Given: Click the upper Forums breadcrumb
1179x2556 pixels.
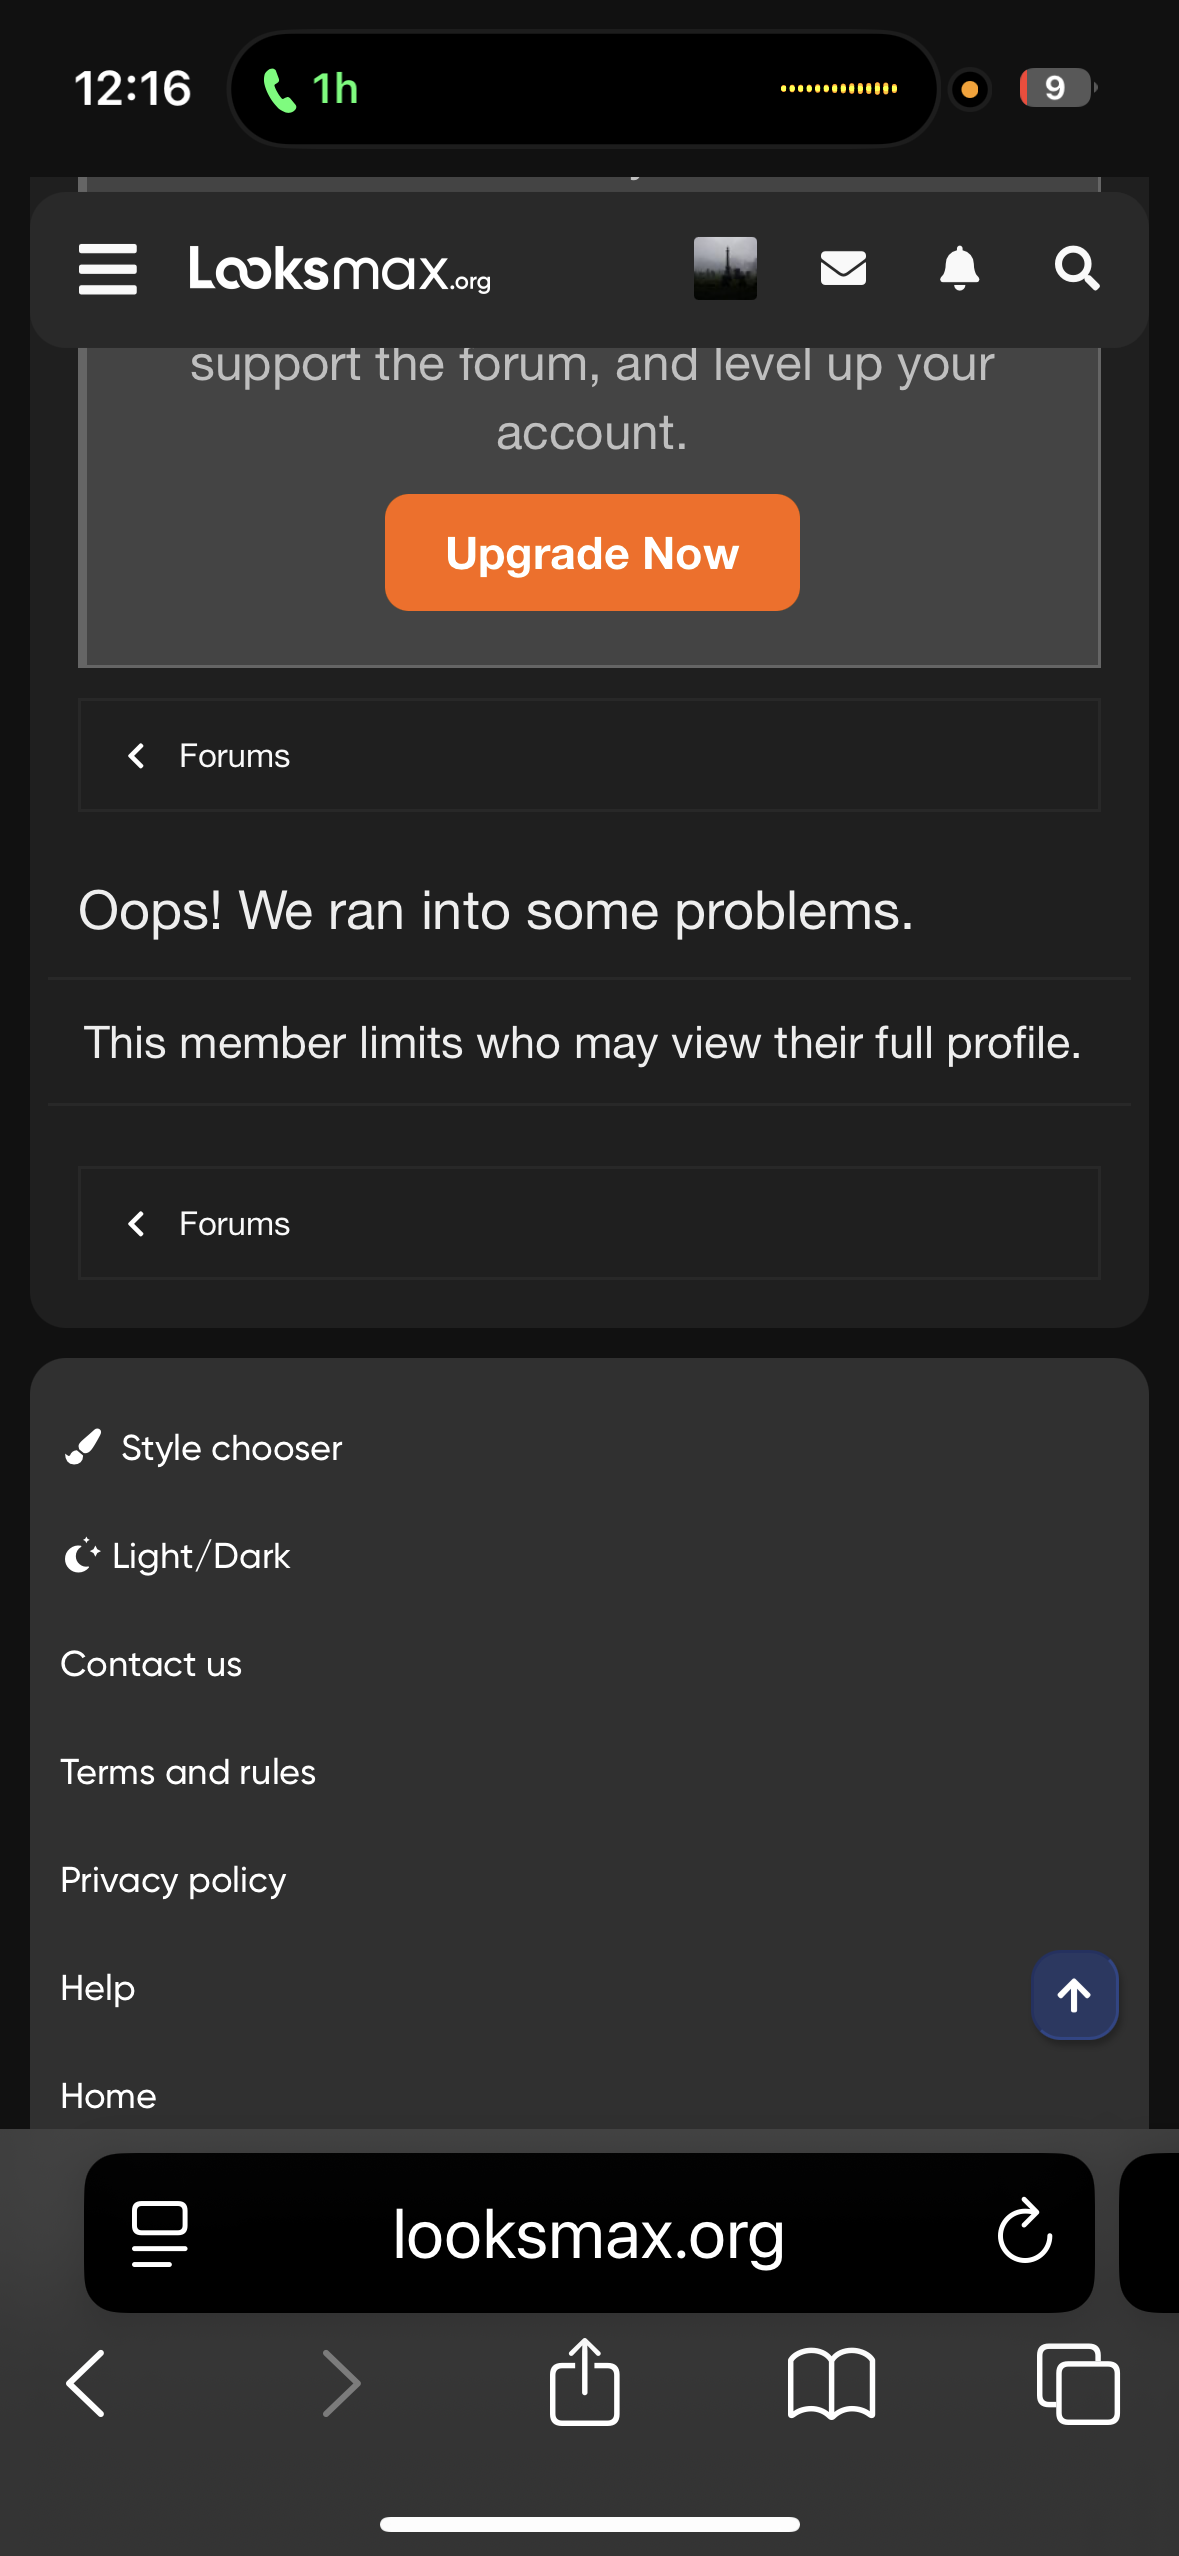Looking at the screenshot, I should (234, 756).
